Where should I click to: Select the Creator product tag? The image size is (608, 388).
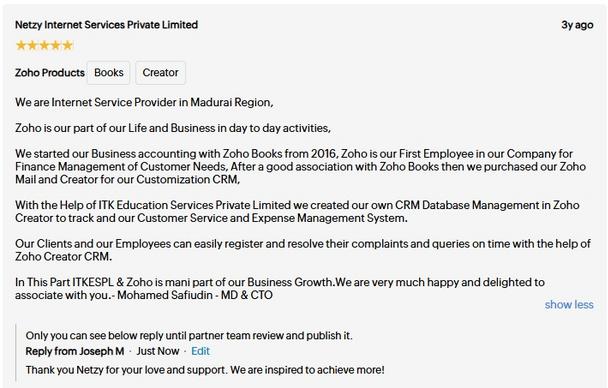(x=161, y=72)
